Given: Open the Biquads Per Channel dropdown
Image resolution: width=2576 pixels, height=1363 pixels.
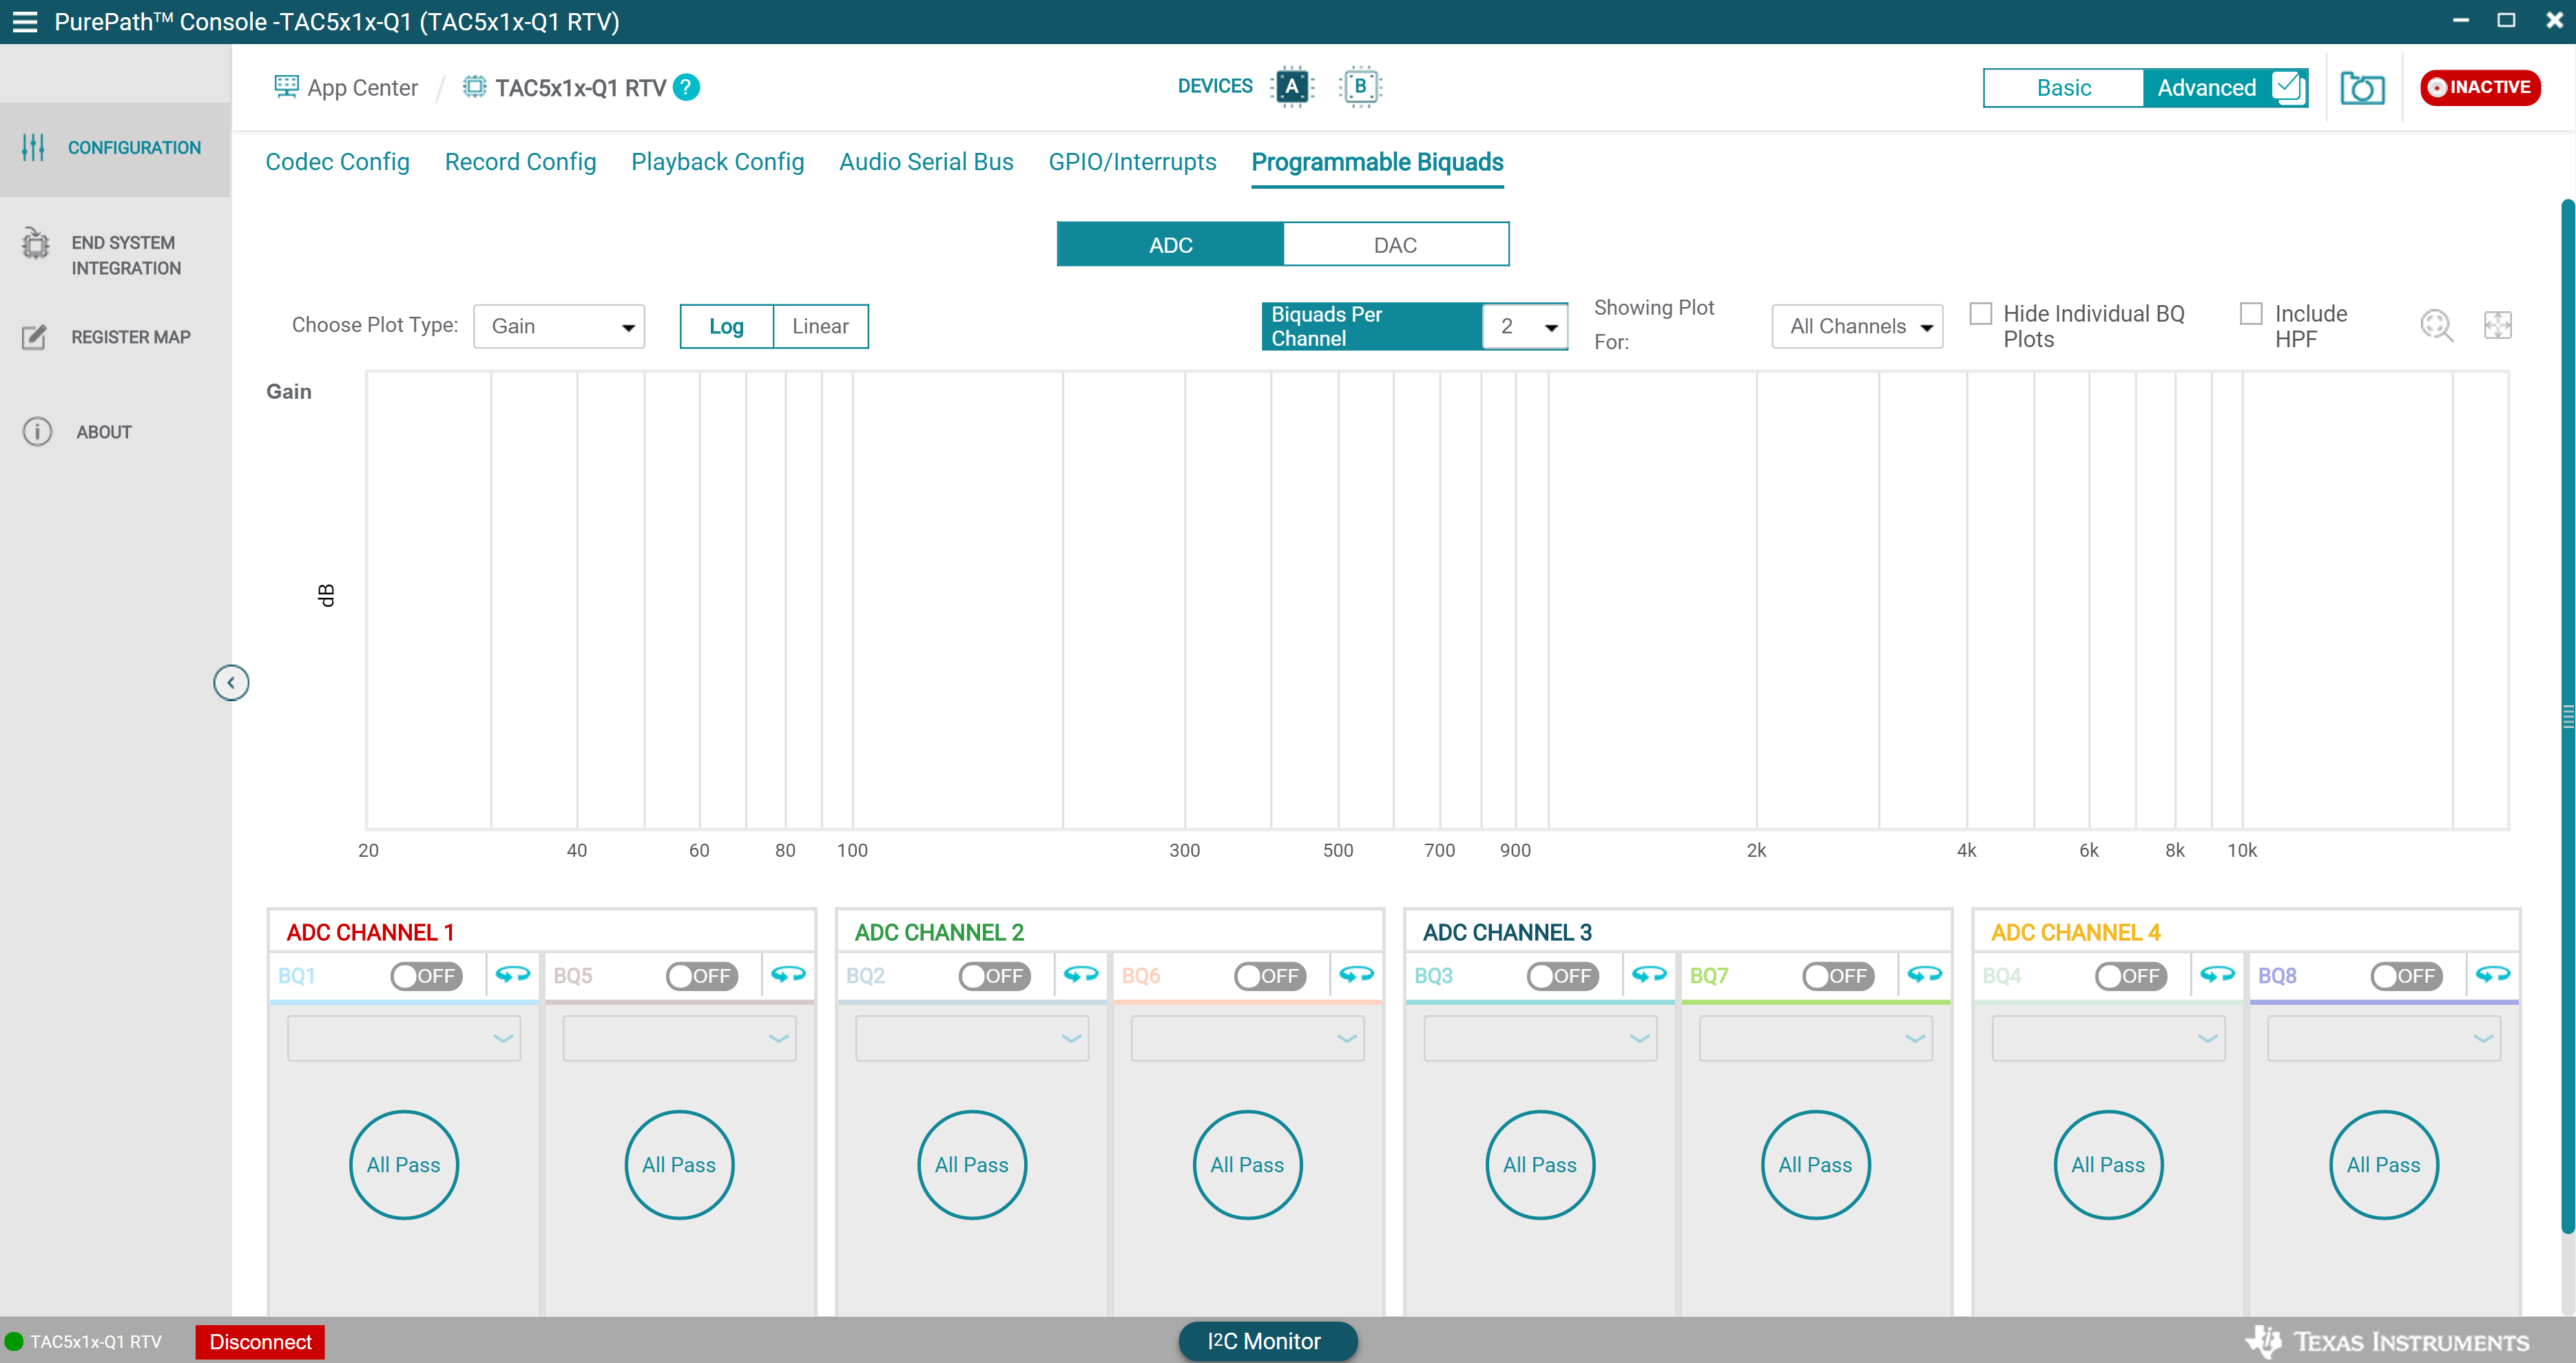Looking at the screenshot, I should click(x=1525, y=327).
